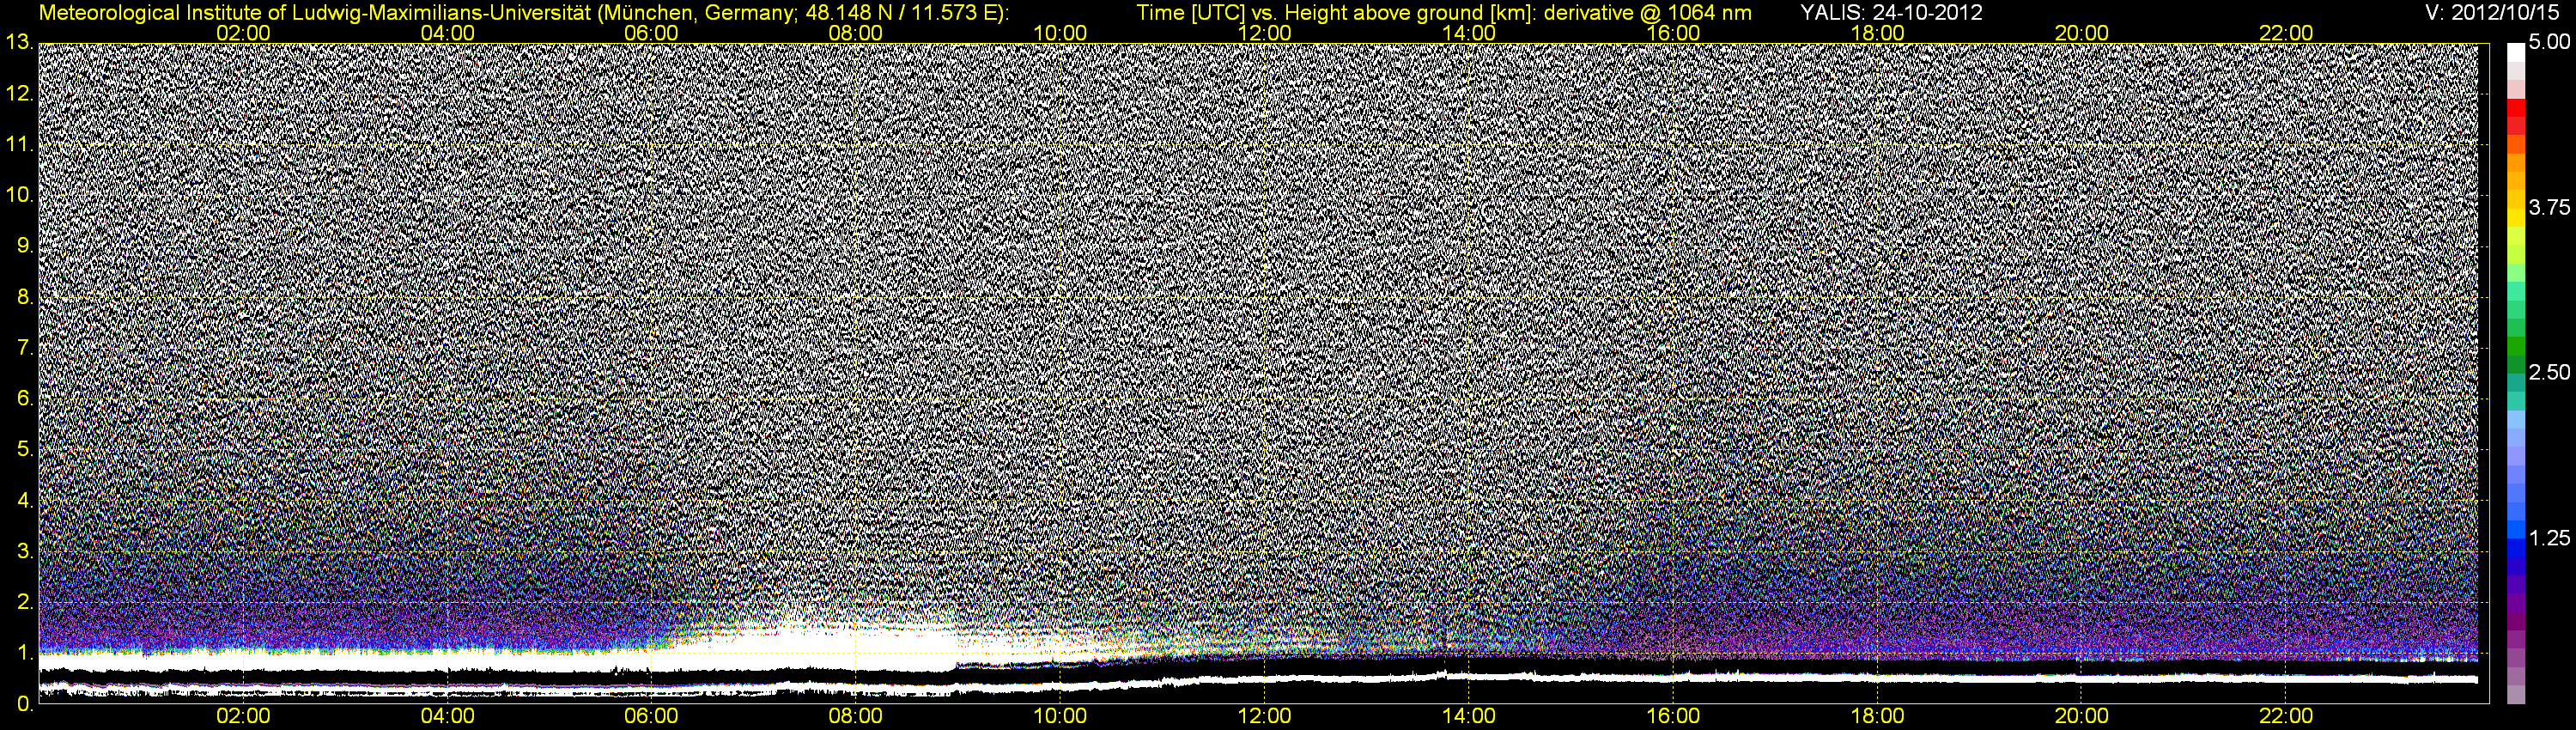The image size is (2576, 730).
Task: Pick the 1 km height axis label
Action: pyautogui.click(x=25, y=653)
